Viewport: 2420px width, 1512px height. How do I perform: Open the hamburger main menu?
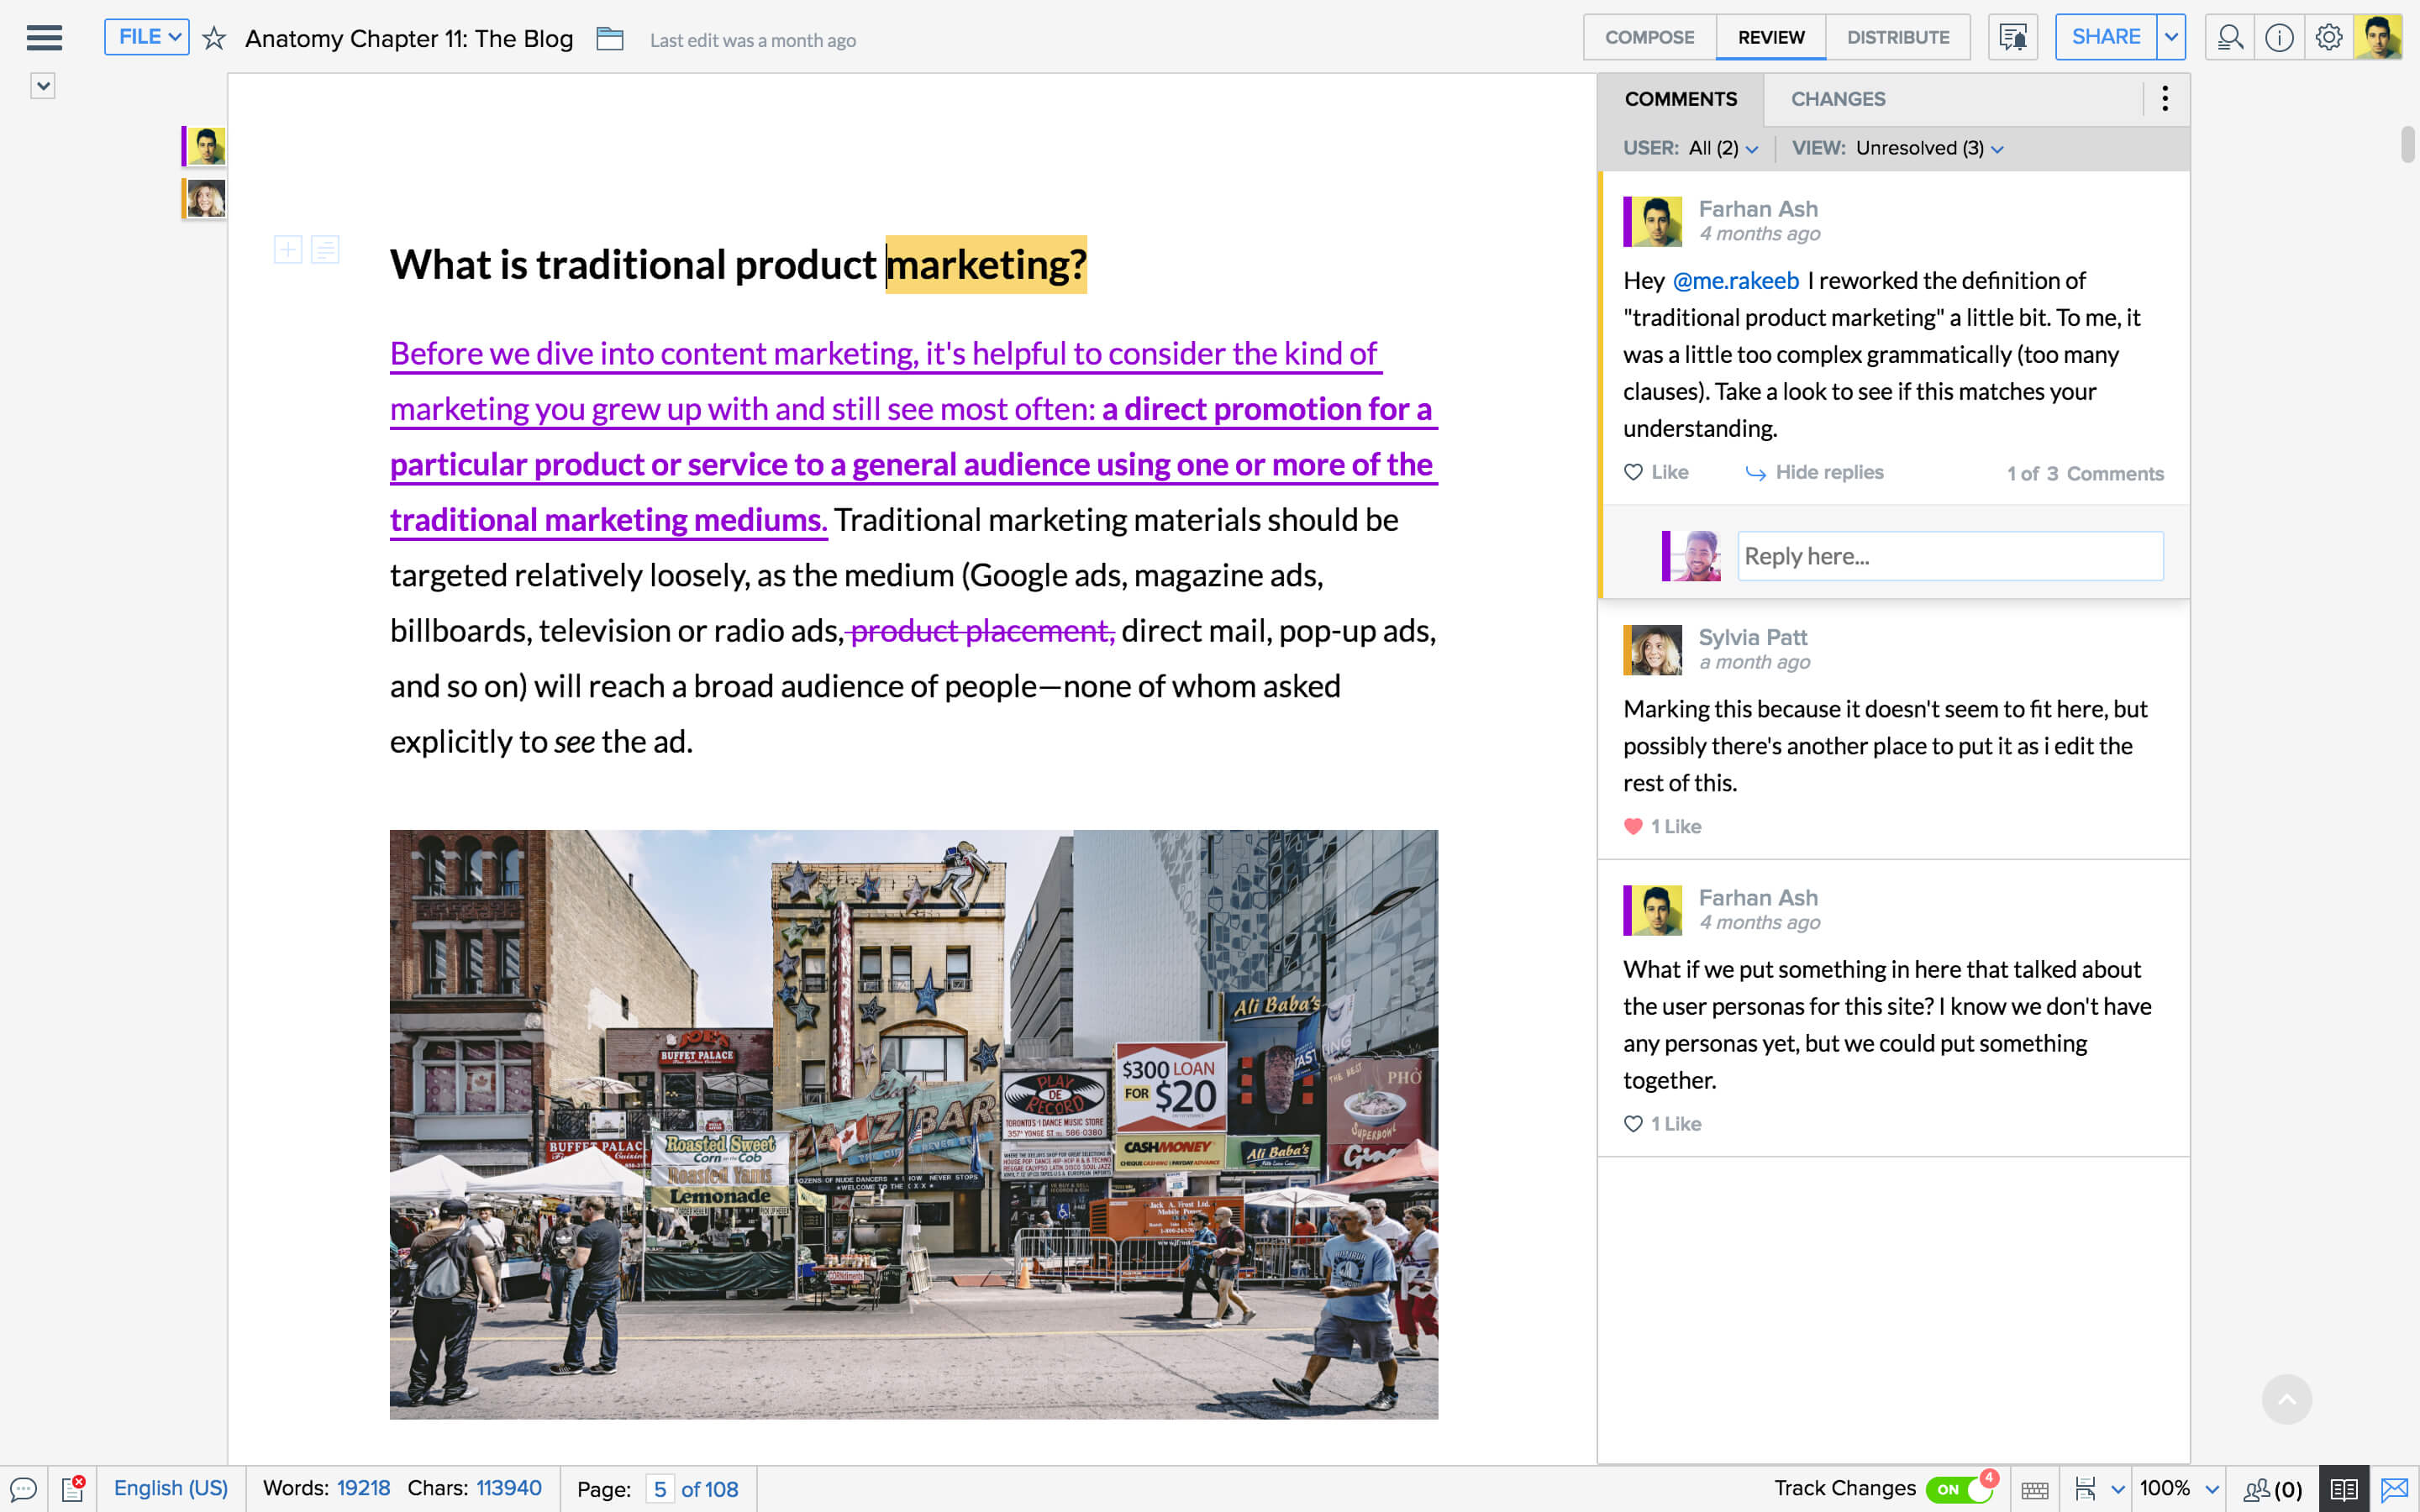pyautogui.click(x=44, y=38)
